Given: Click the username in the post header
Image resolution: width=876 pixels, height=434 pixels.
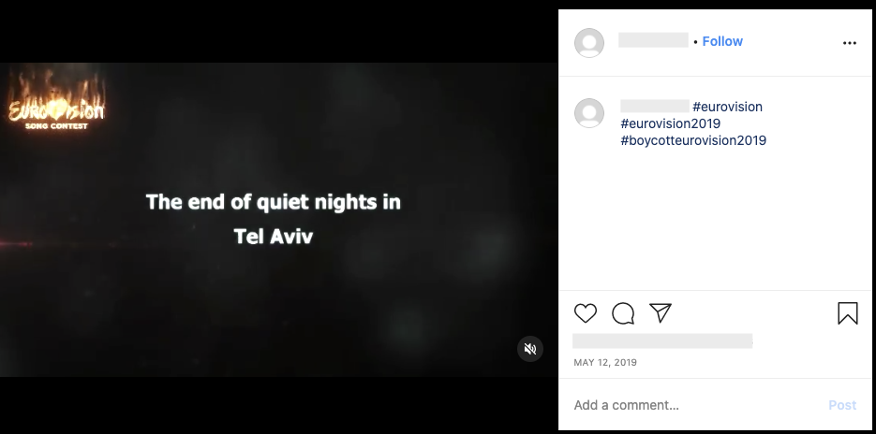Looking at the screenshot, I should click(x=653, y=41).
